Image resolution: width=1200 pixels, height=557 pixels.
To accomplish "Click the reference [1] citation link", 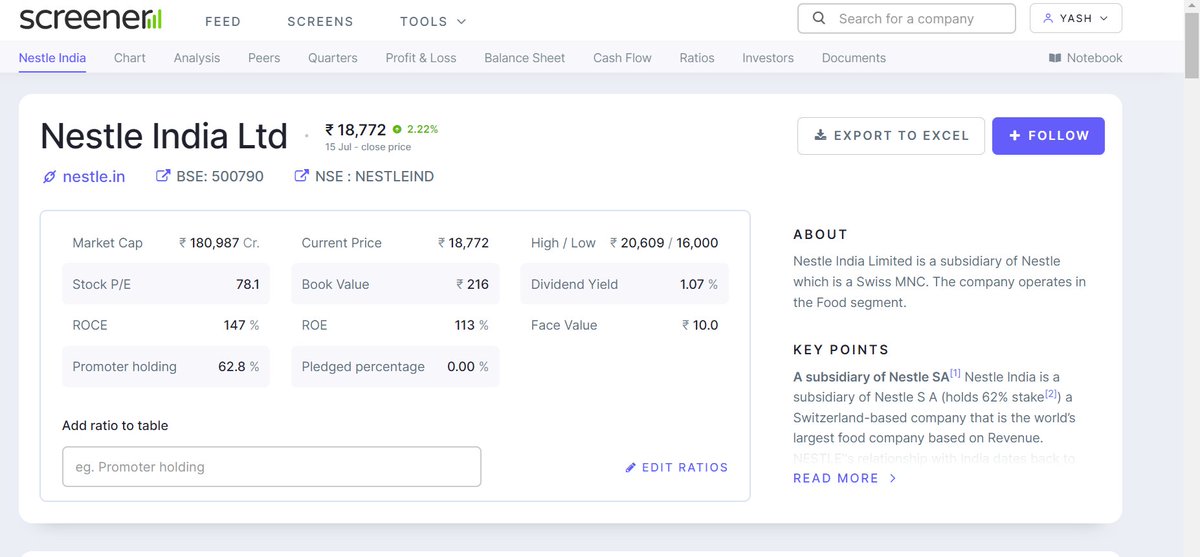I will [955, 373].
